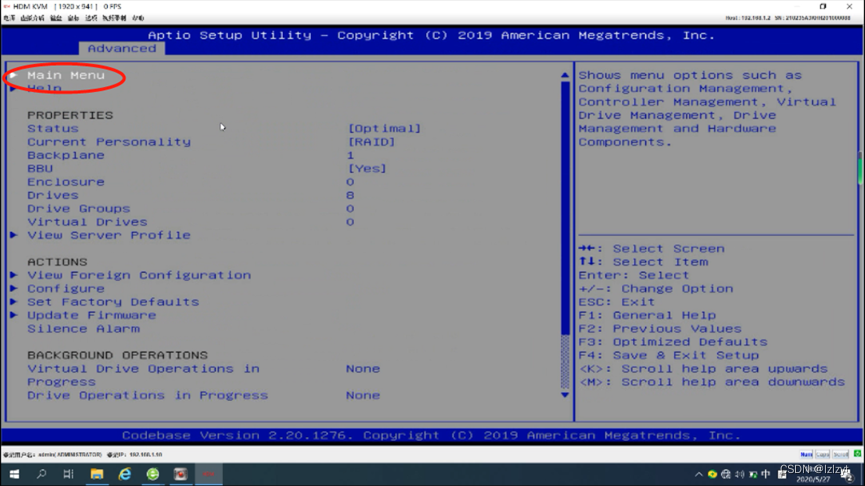Select the Advanced tab

[x=122, y=49]
